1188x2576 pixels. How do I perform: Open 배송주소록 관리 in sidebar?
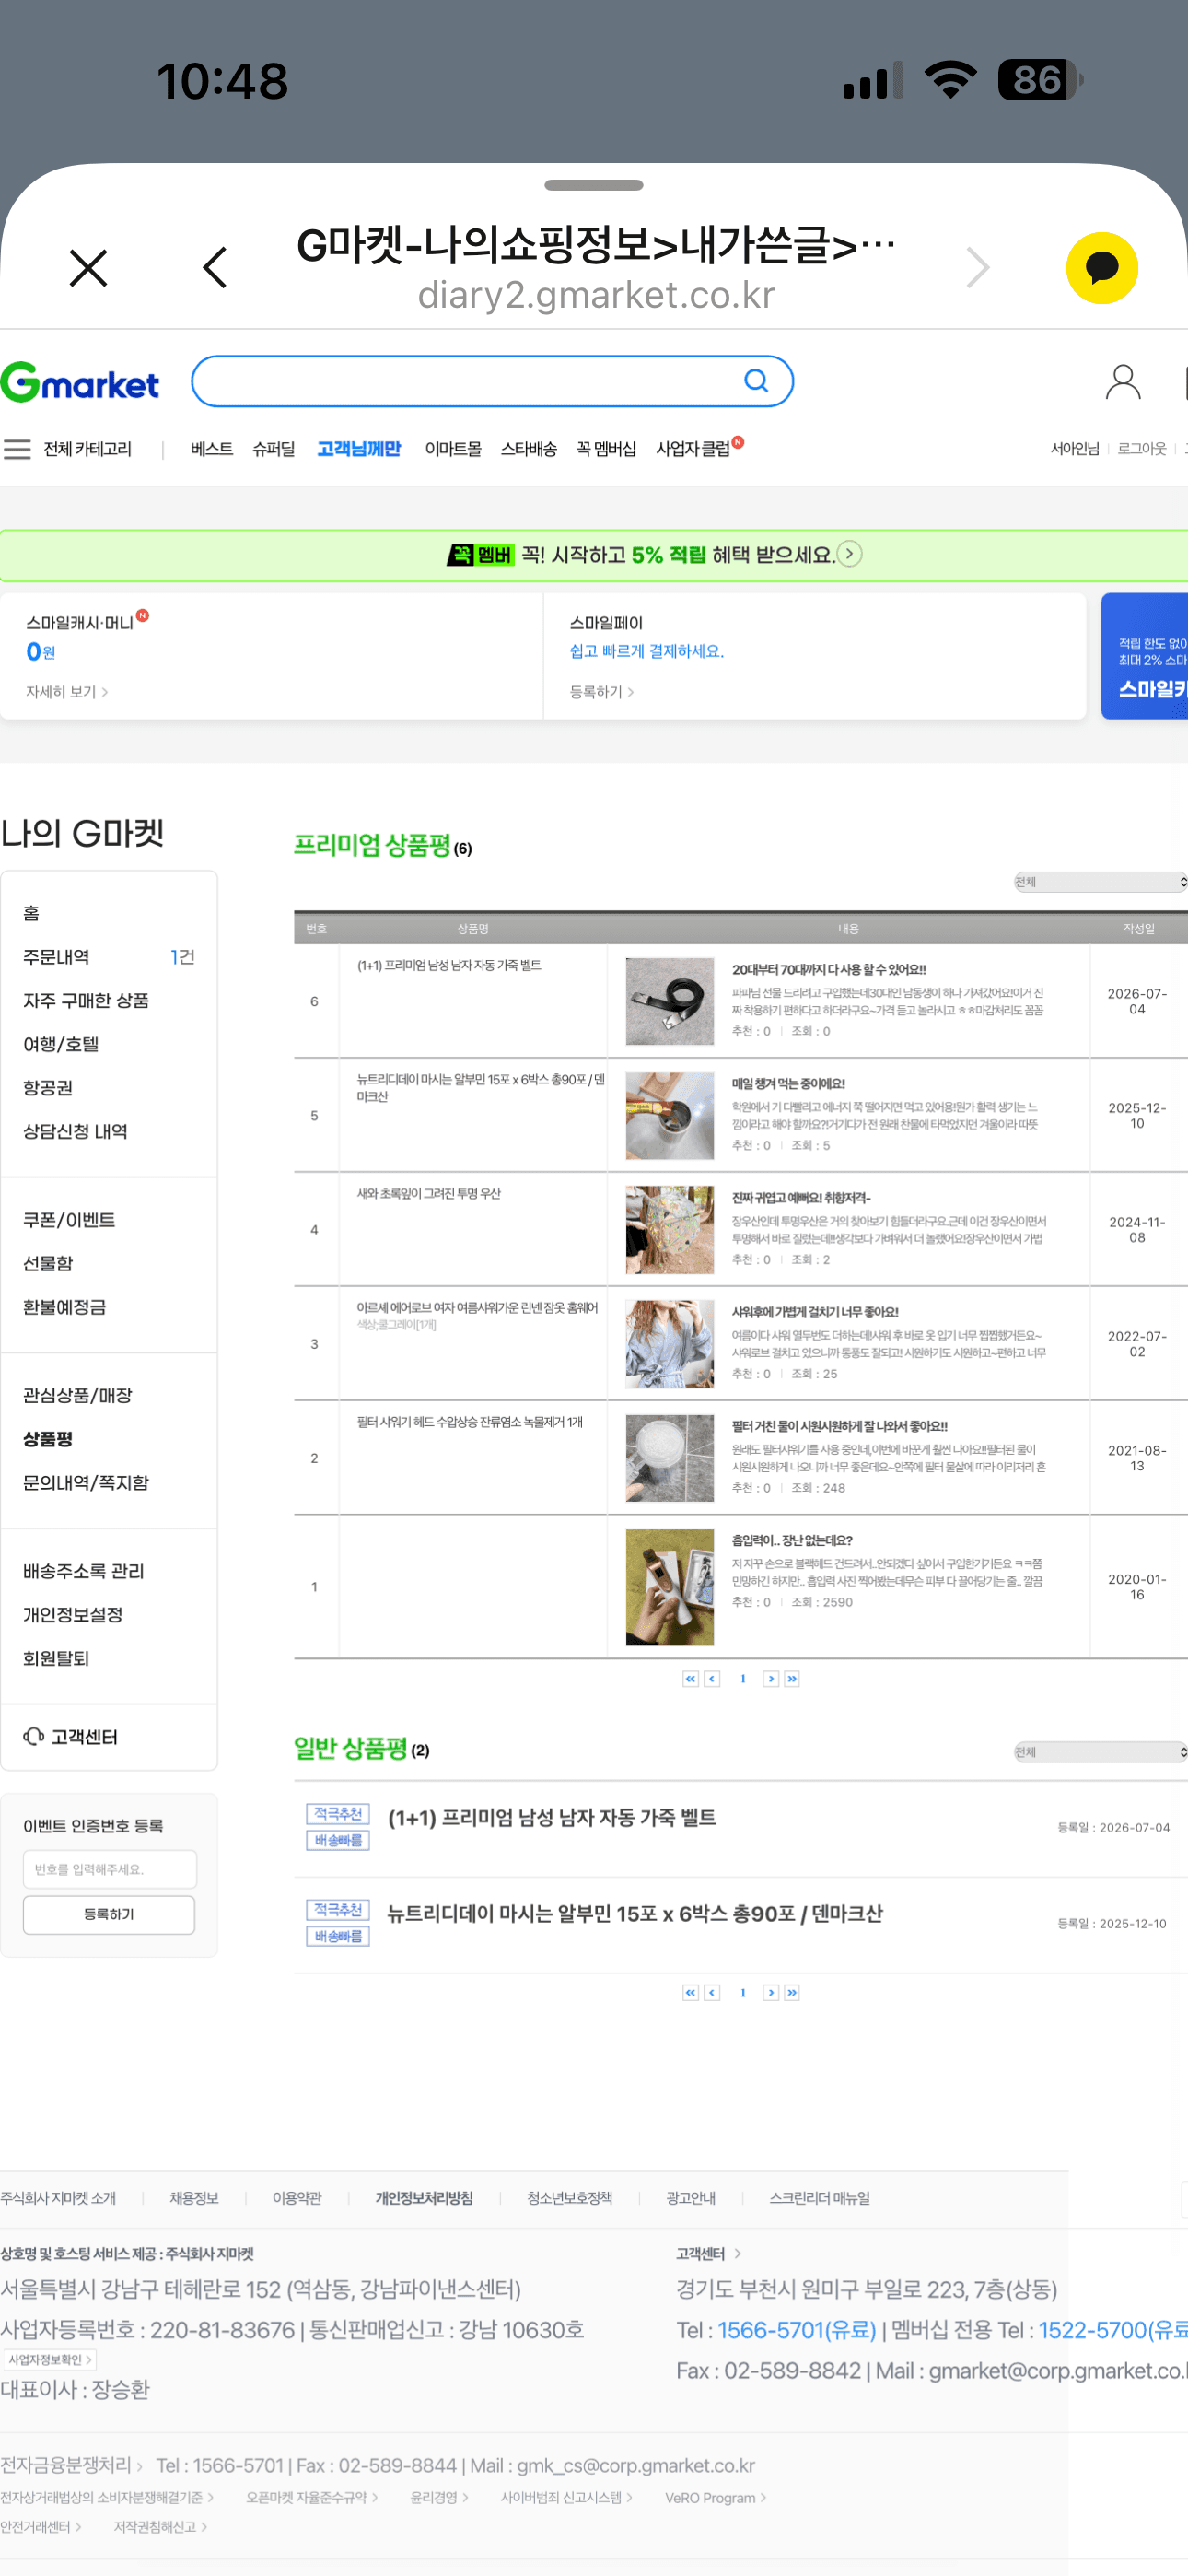click(x=84, y=1571)
